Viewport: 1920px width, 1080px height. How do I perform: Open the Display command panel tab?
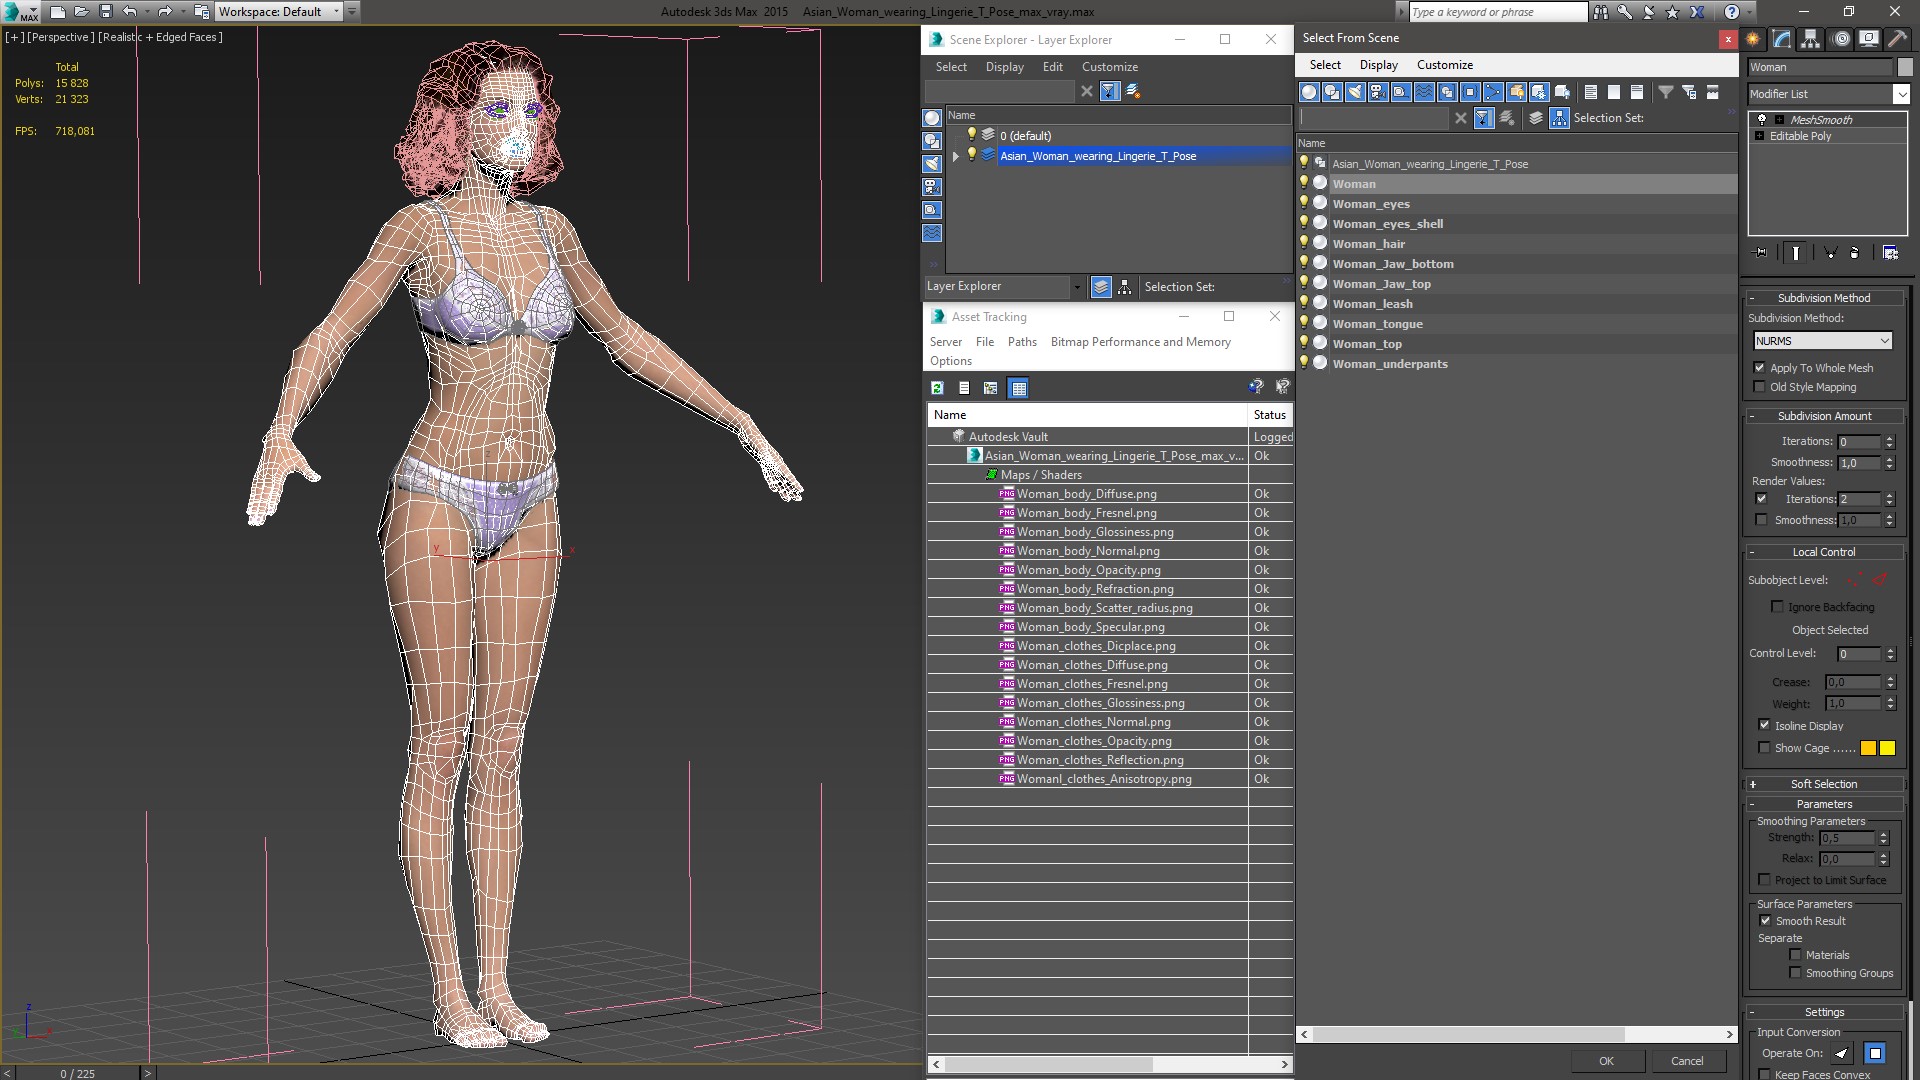(1868, 39)
